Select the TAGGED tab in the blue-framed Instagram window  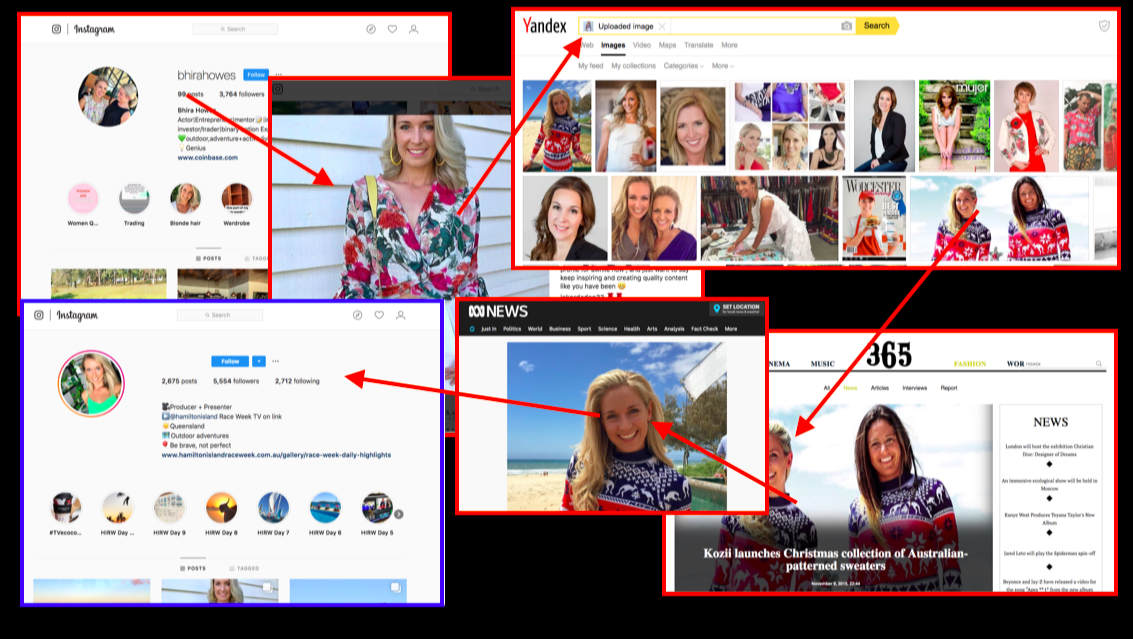(244, 568)
